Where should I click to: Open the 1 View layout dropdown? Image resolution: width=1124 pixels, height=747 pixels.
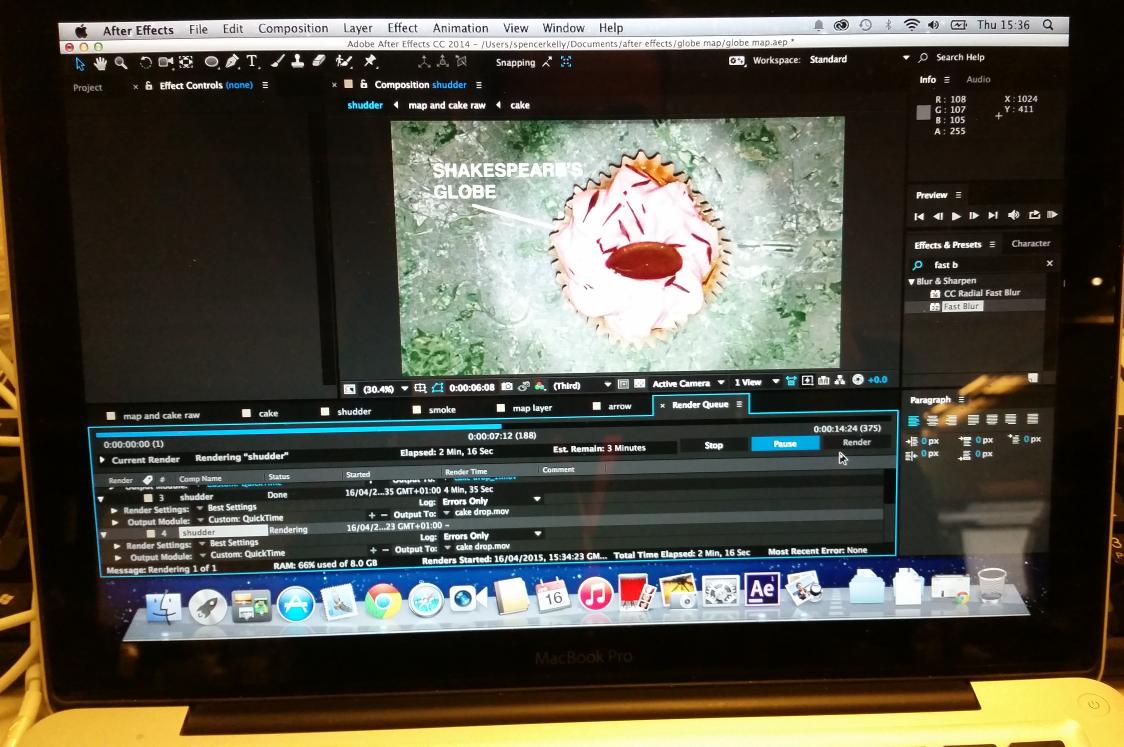click(756, 383)
